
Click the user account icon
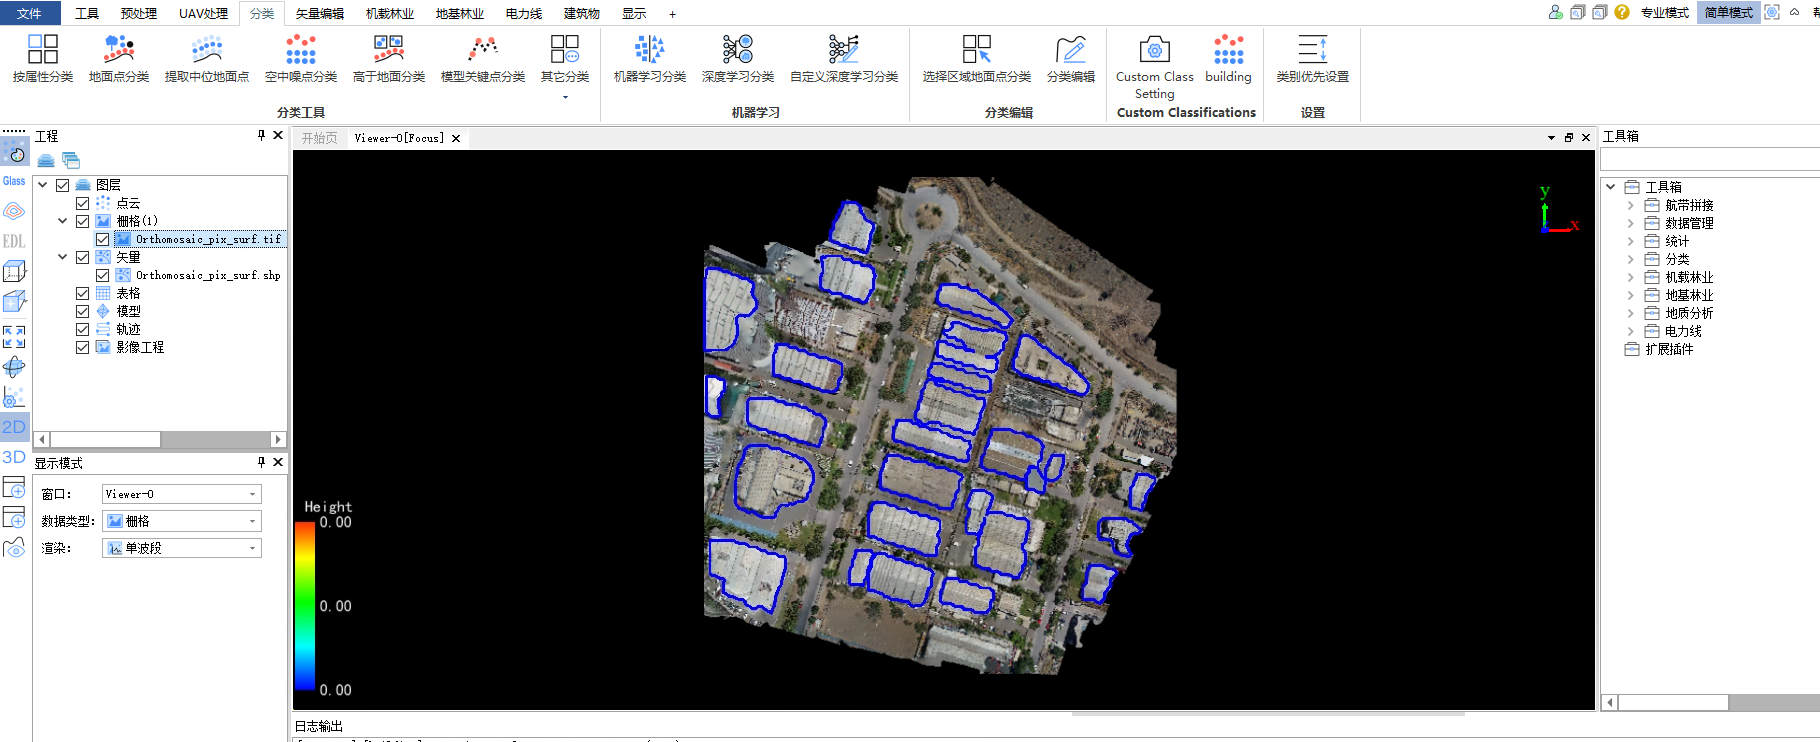point(1555,12)
